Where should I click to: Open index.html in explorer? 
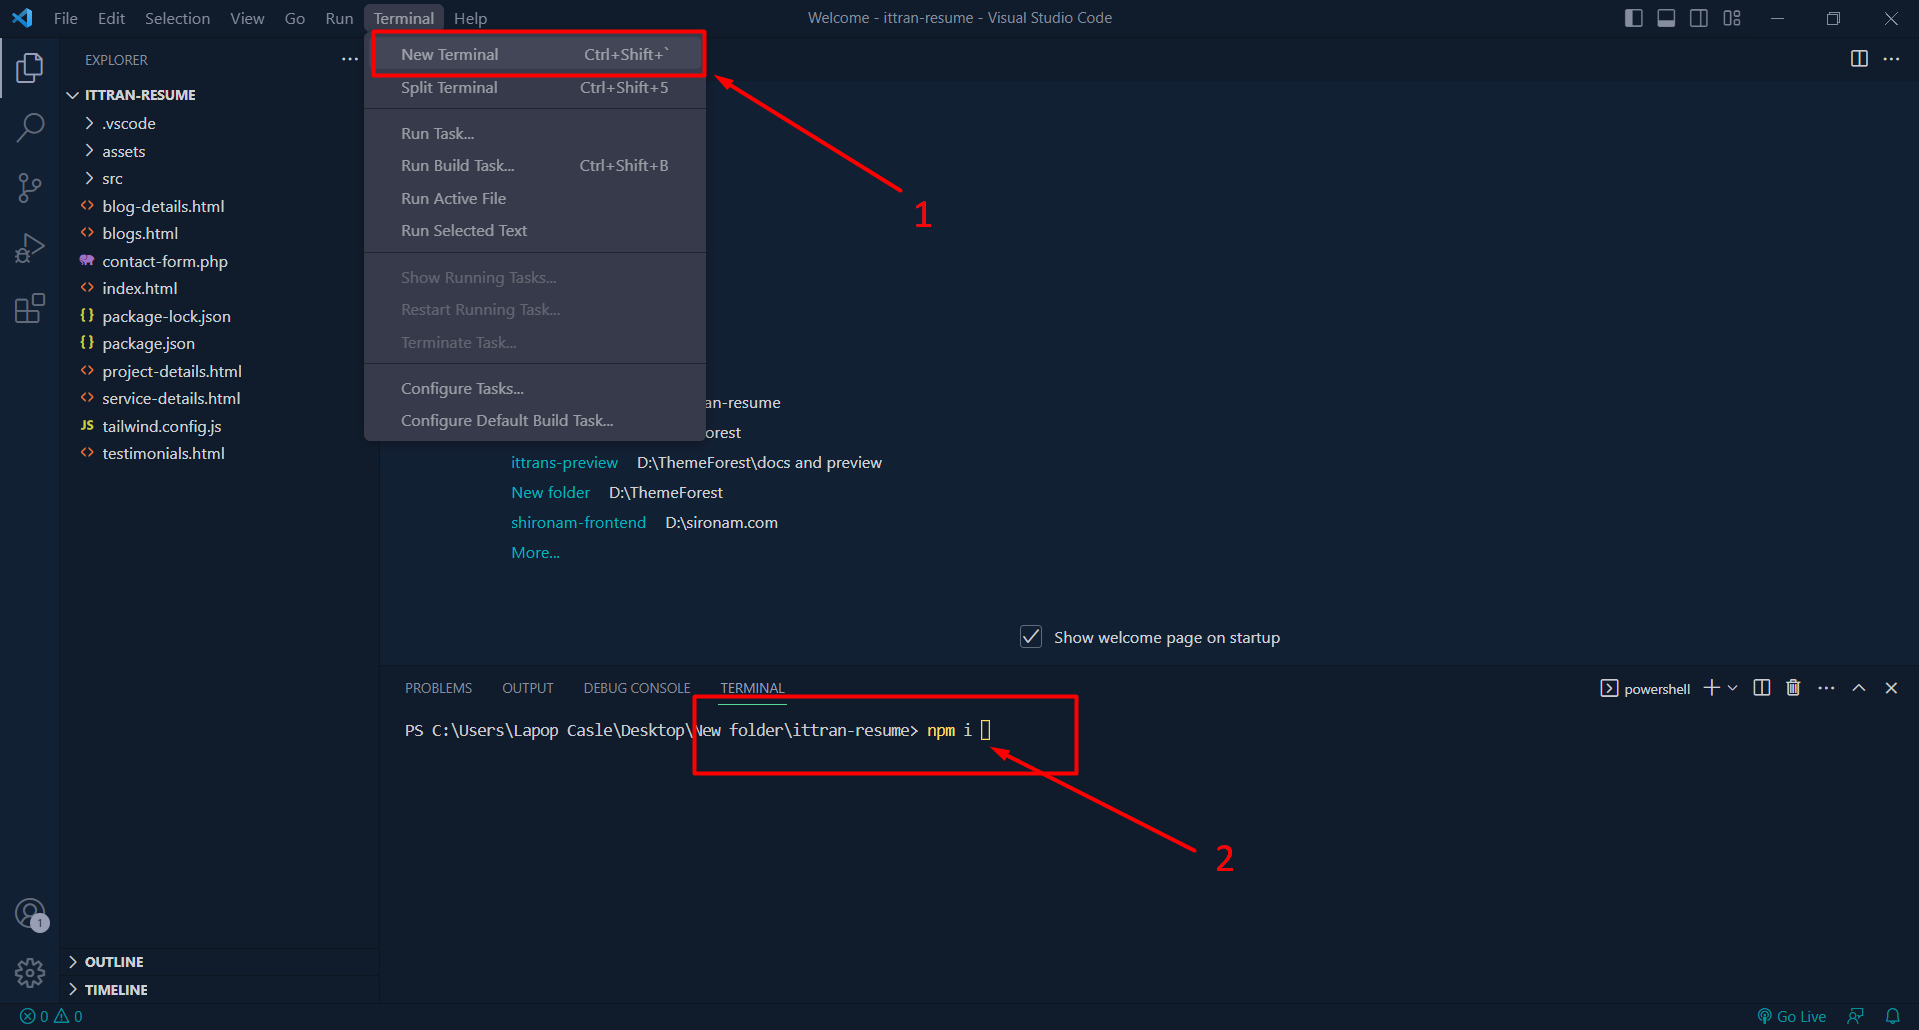139,289
